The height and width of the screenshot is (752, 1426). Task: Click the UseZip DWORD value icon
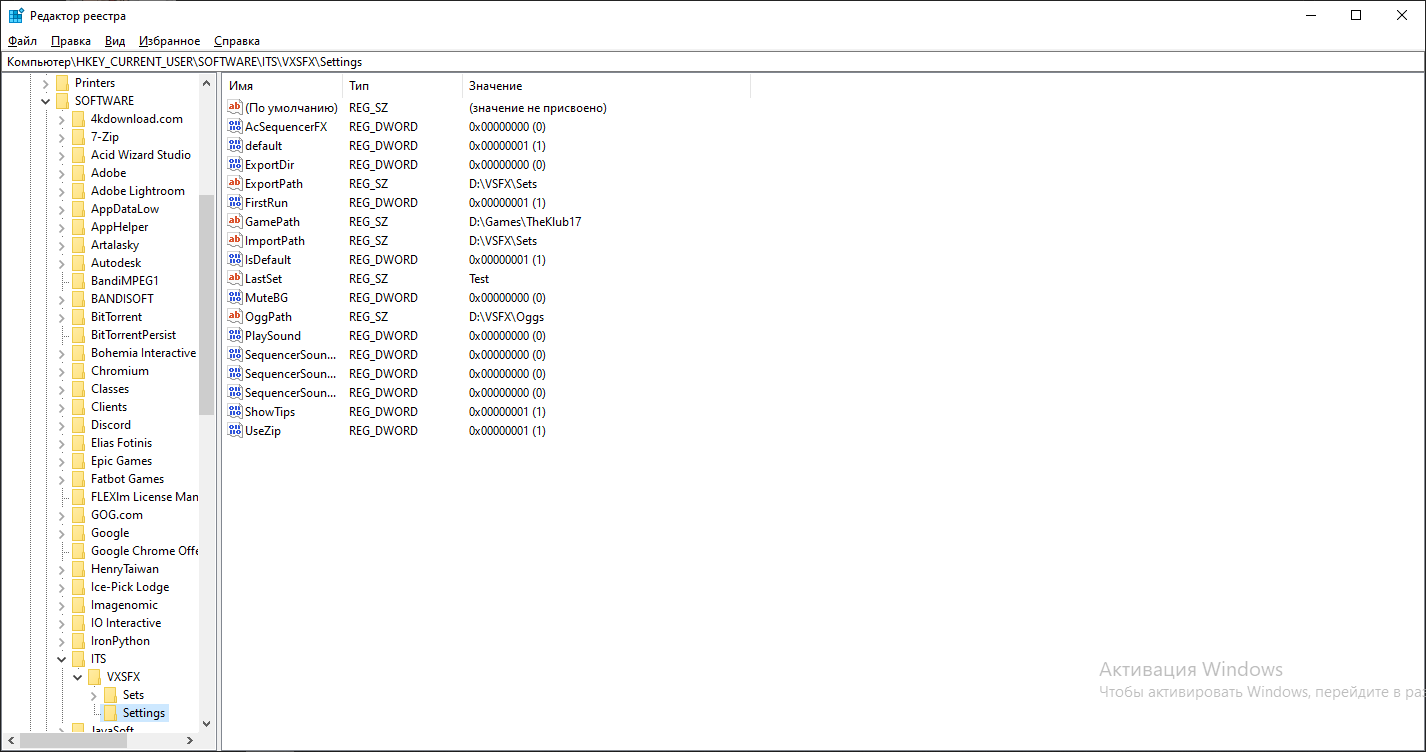point(235,431)
